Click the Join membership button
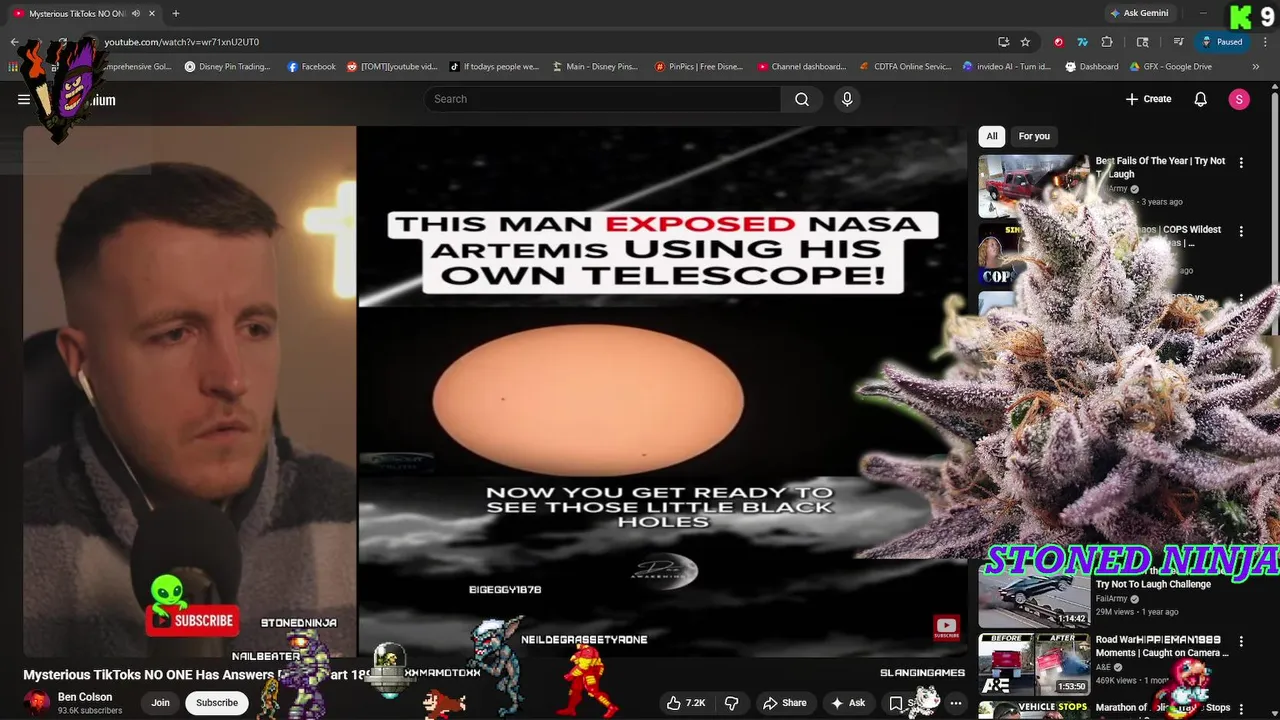This screenshot has width=1280, height=720. tap(160, 703)
